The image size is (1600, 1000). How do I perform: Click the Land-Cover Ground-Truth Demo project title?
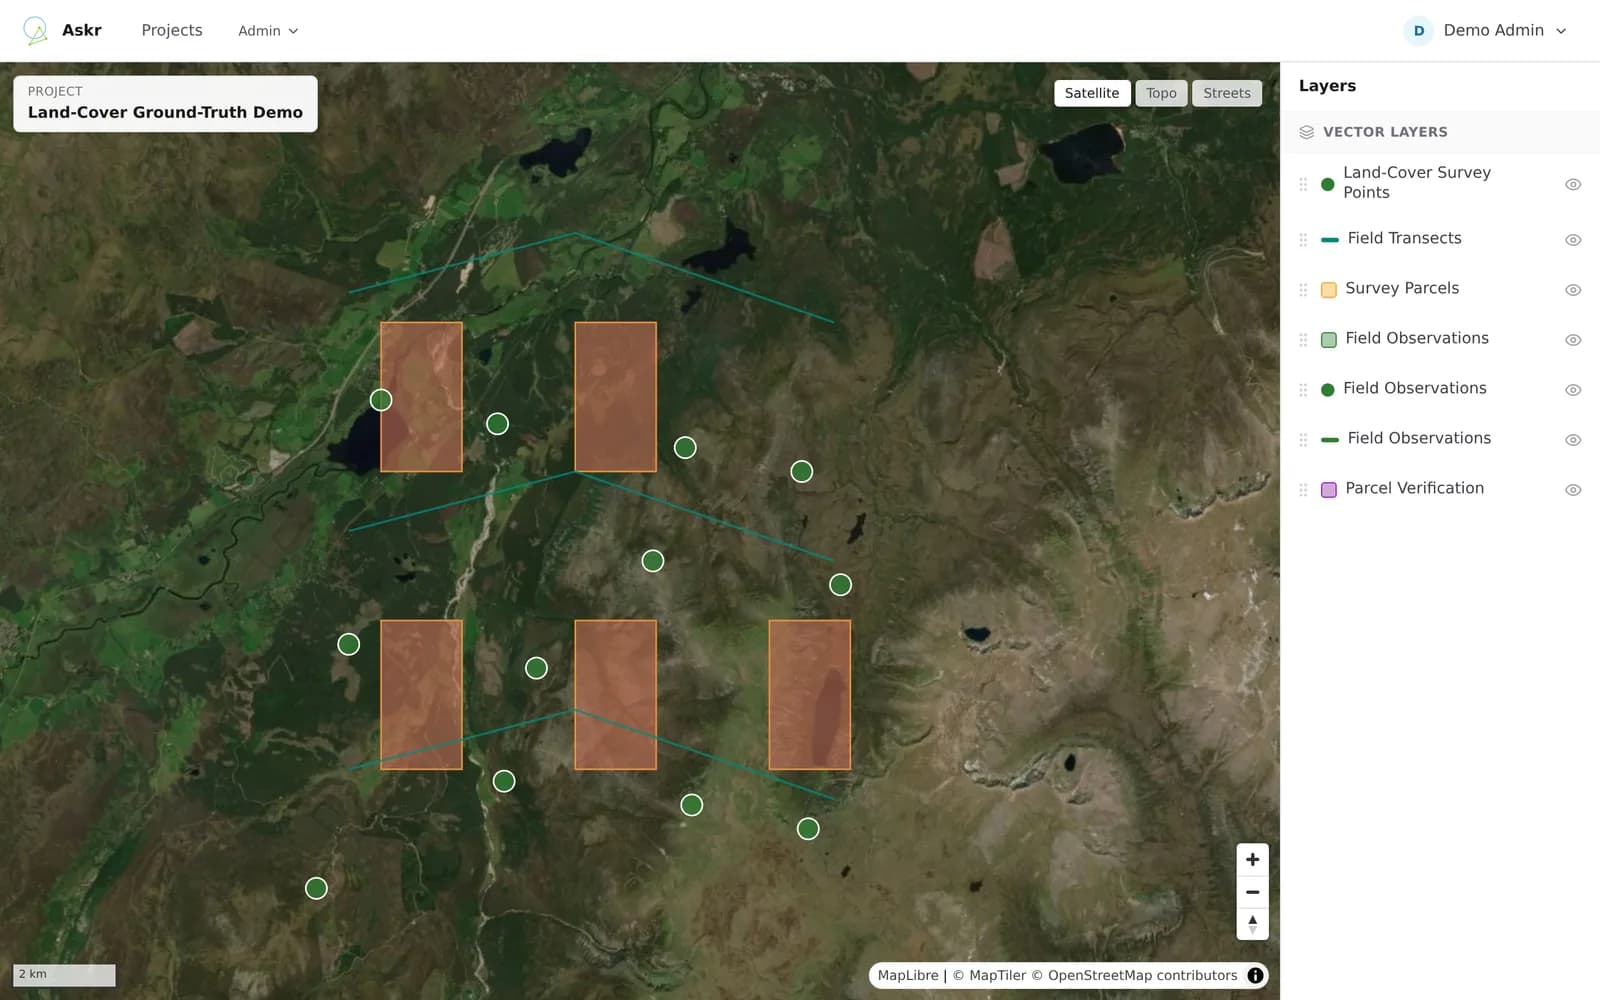pos(165,112)
